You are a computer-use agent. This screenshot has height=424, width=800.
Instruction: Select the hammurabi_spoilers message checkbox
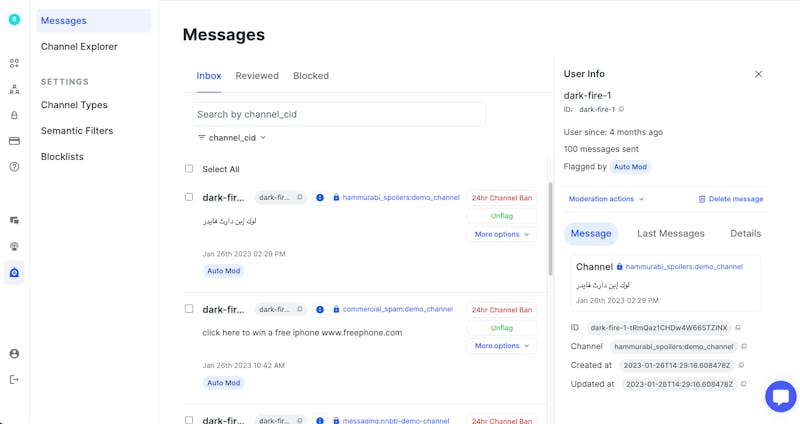point(189,197)
